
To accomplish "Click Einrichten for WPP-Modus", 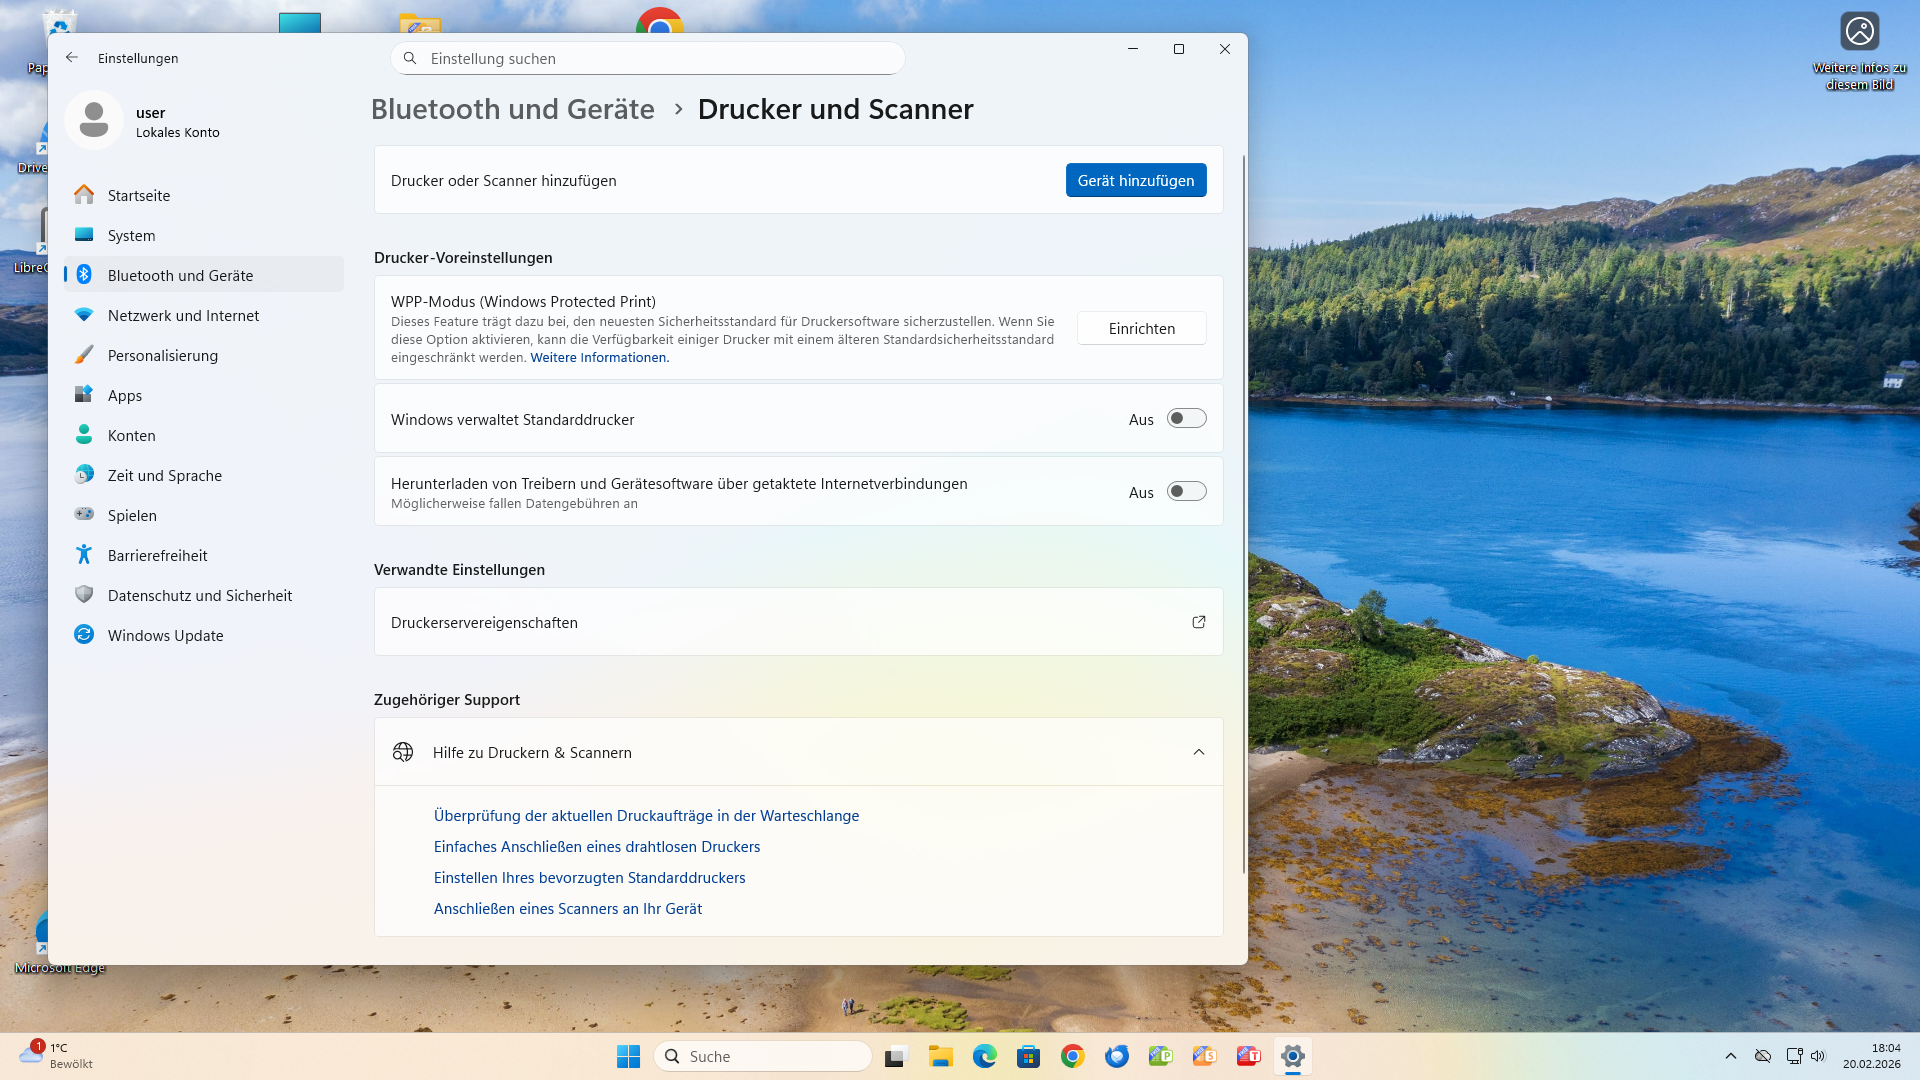I will (x=1141, y=328).
